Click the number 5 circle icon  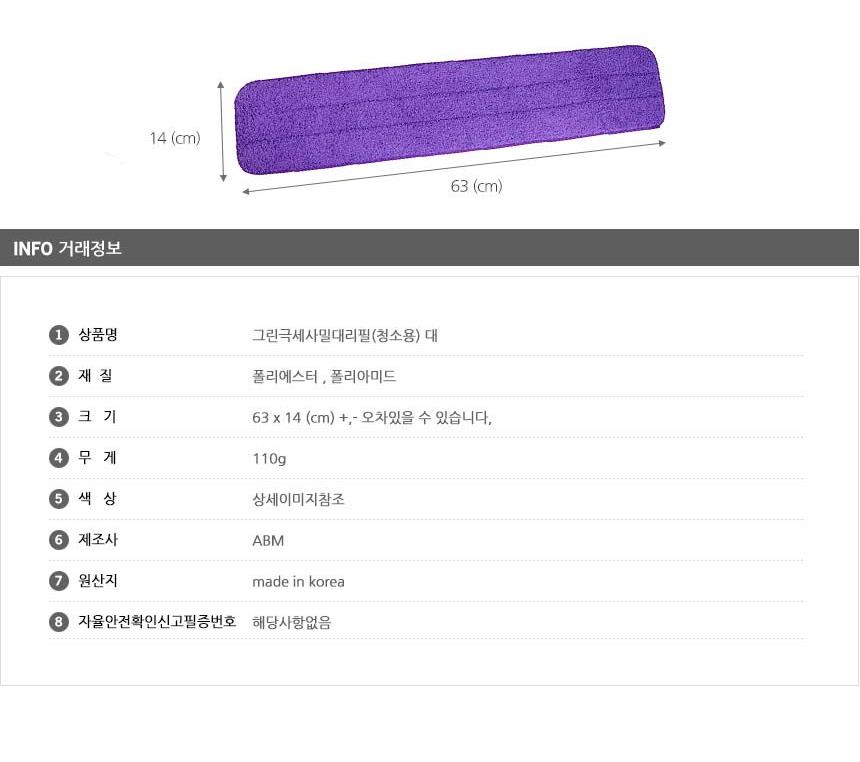(58, 499)
